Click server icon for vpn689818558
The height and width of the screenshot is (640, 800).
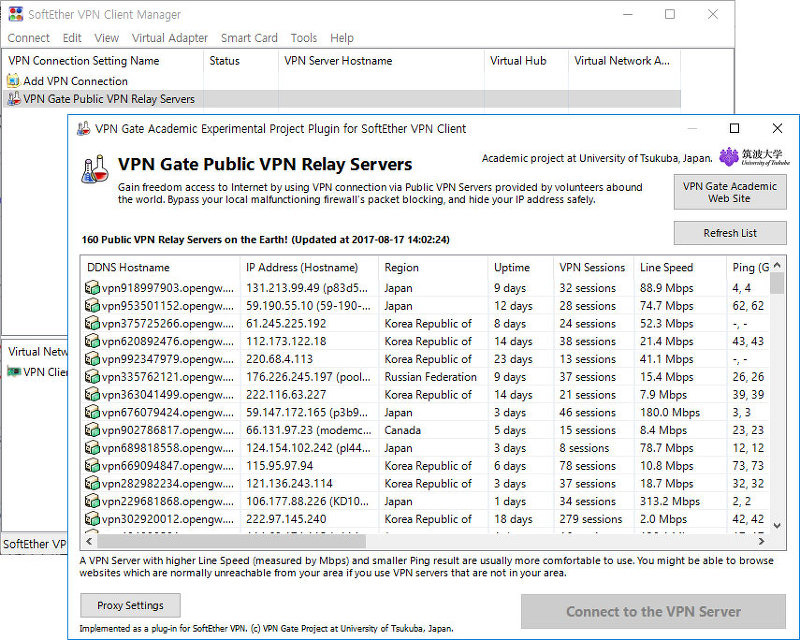(92, 448)
